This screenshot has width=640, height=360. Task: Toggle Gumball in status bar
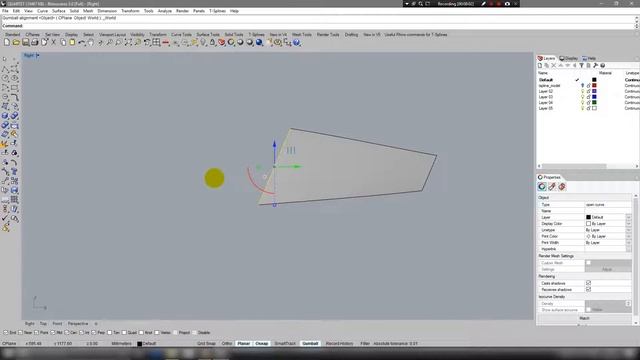click(310, 344)
